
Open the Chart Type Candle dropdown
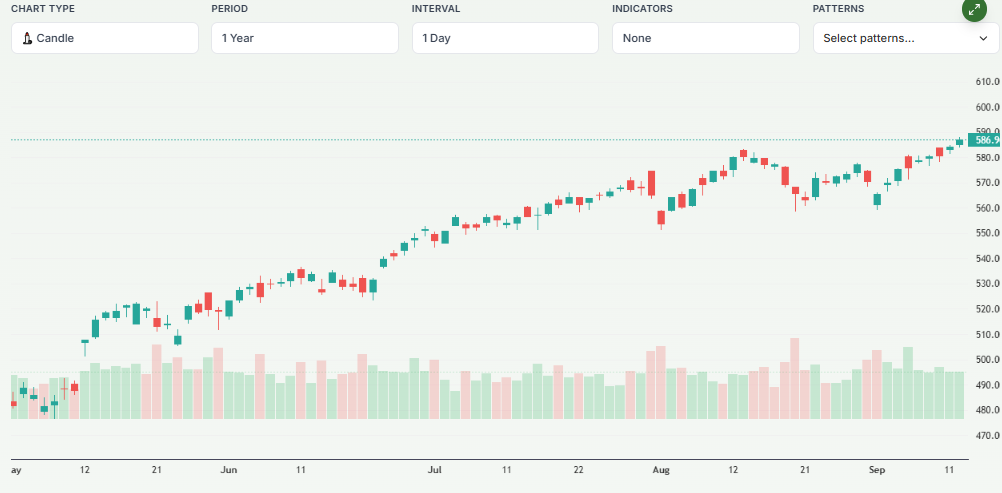coord(105,38)
